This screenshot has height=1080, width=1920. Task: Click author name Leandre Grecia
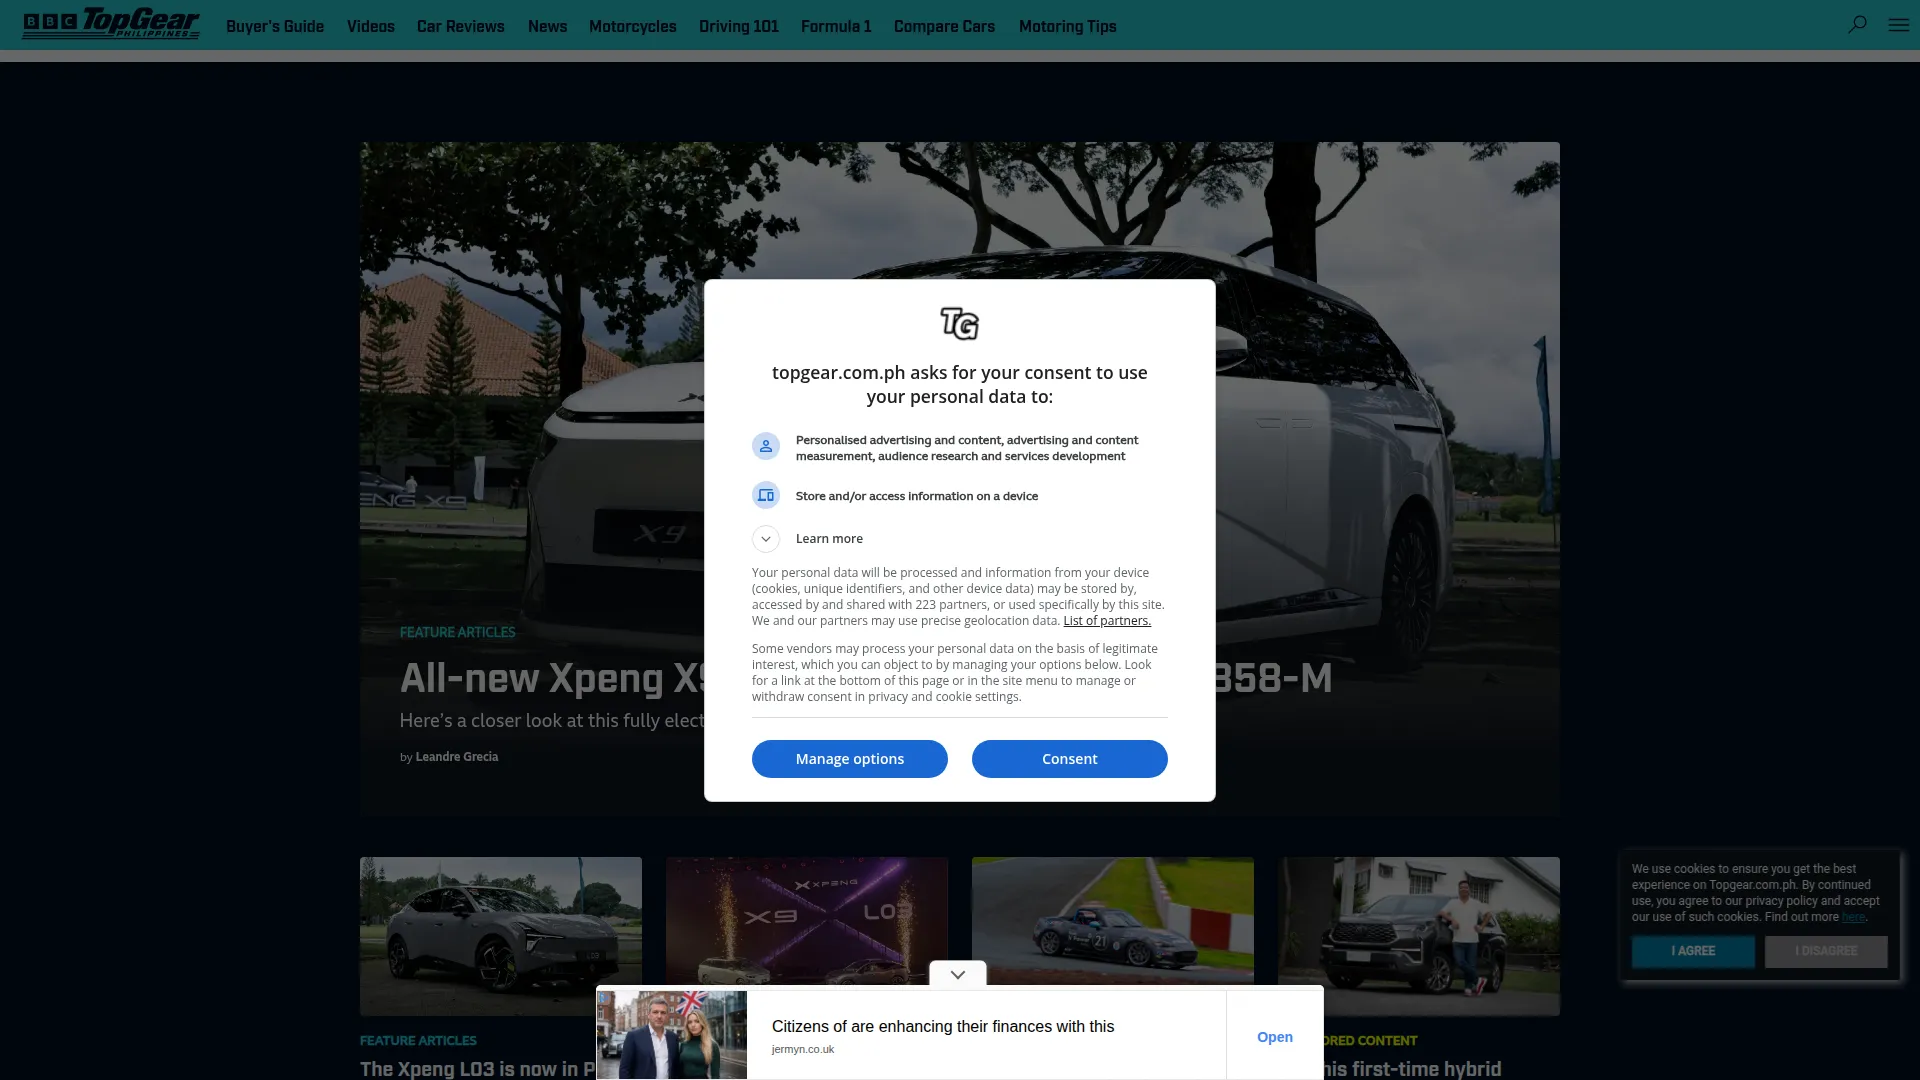457,757
